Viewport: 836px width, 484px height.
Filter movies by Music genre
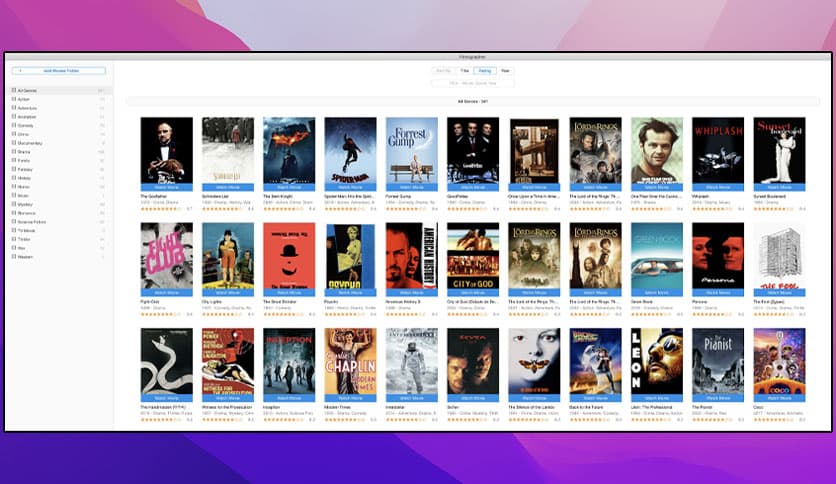58,195
